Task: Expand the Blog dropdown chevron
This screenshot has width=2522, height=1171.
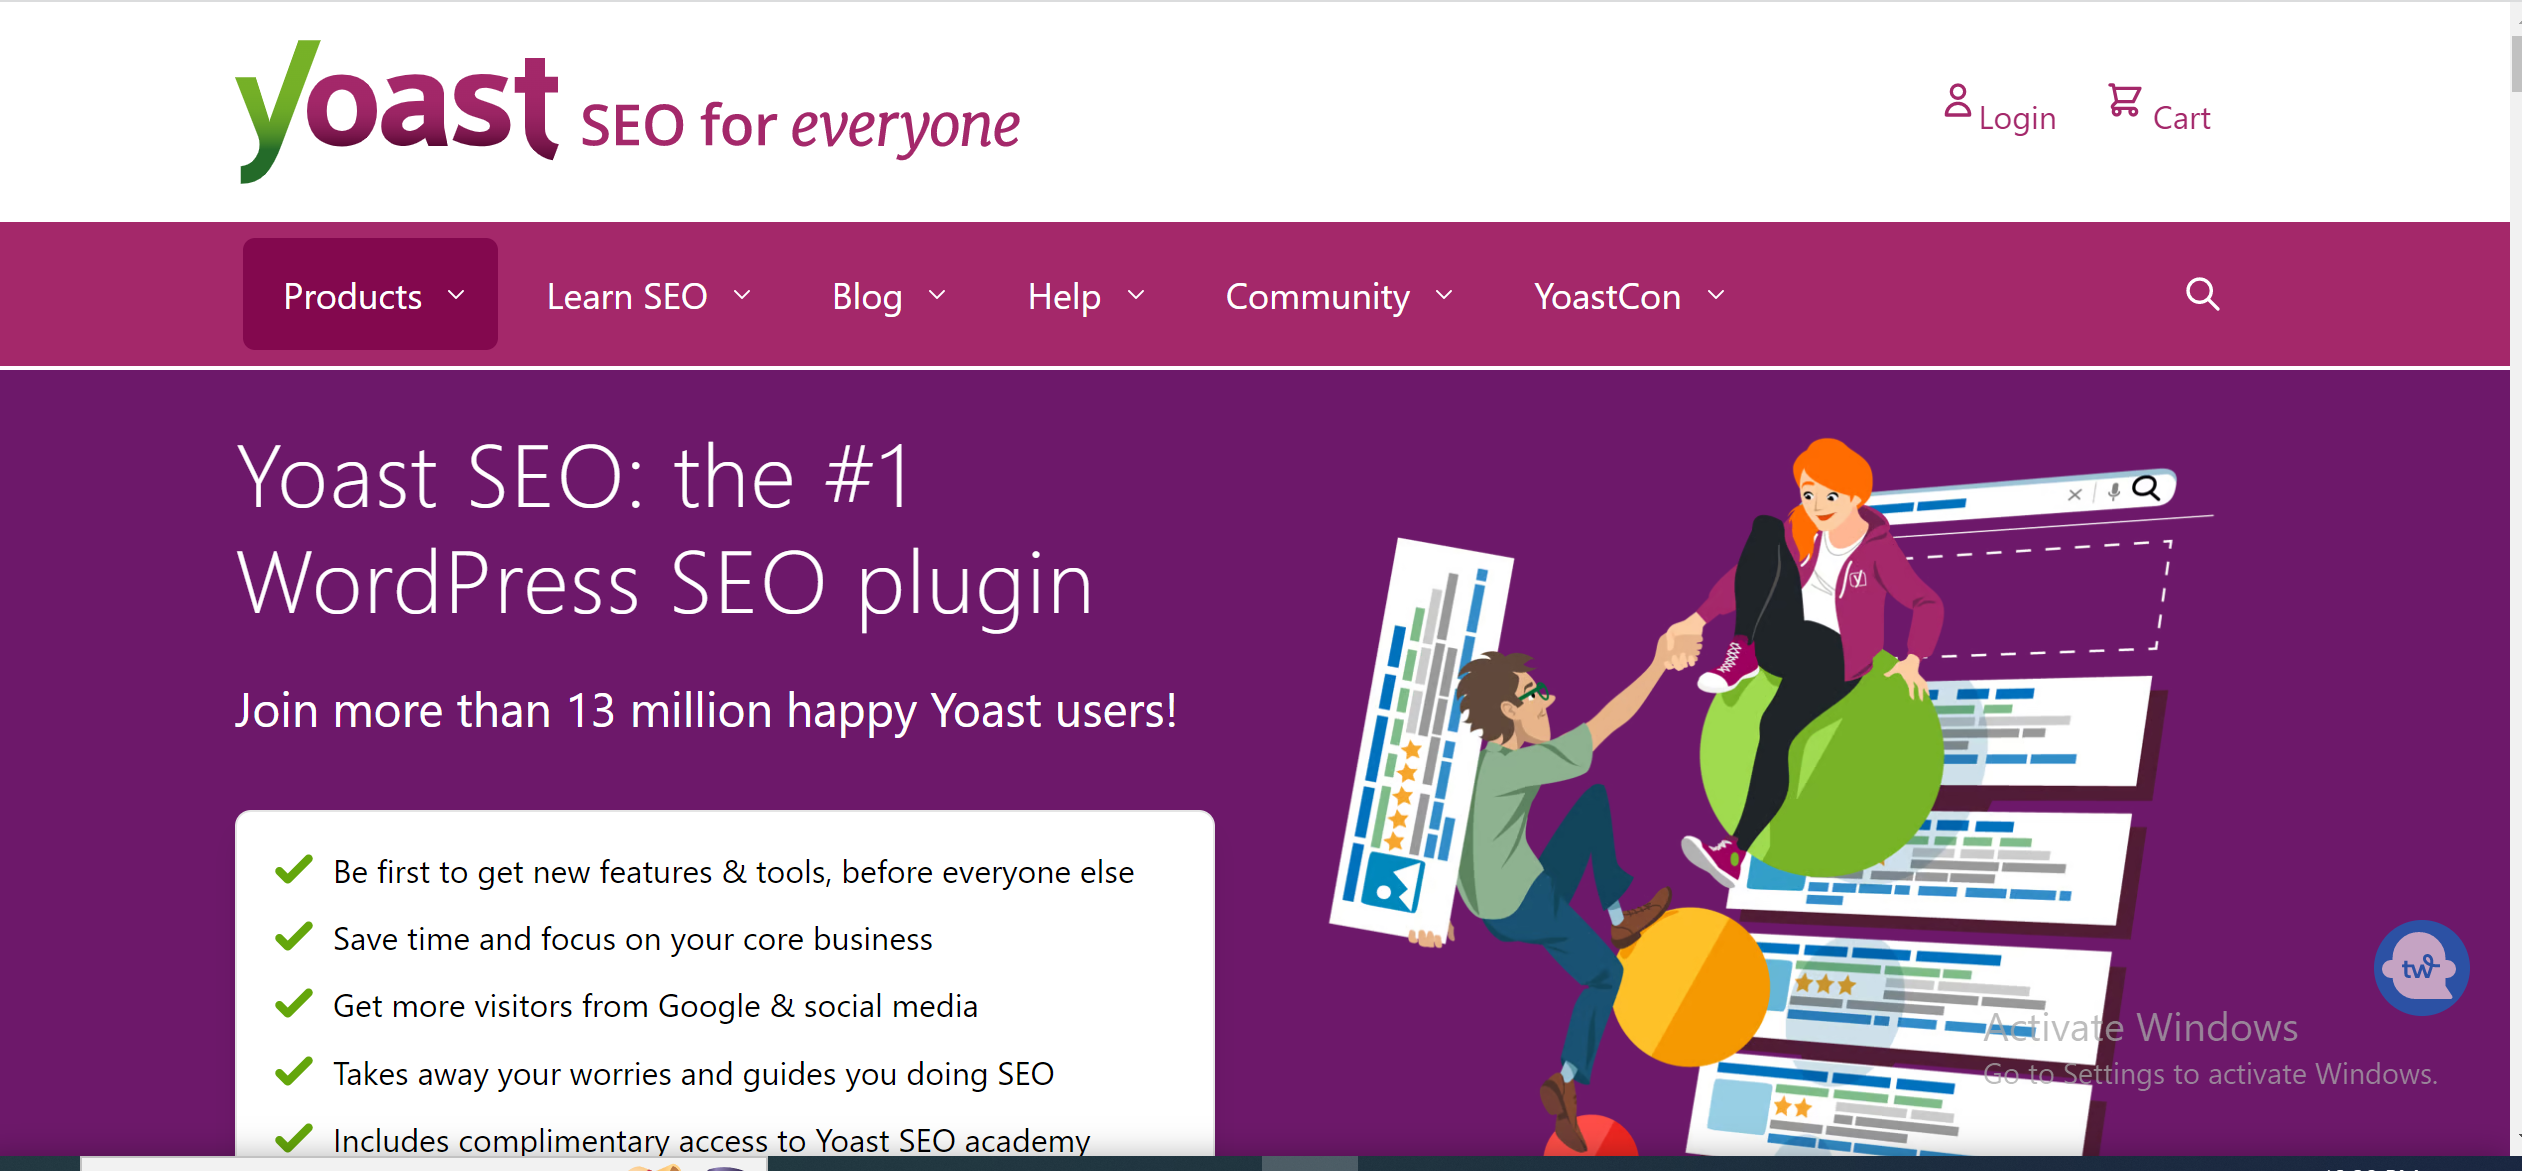Action: click(x=937, y=295)
